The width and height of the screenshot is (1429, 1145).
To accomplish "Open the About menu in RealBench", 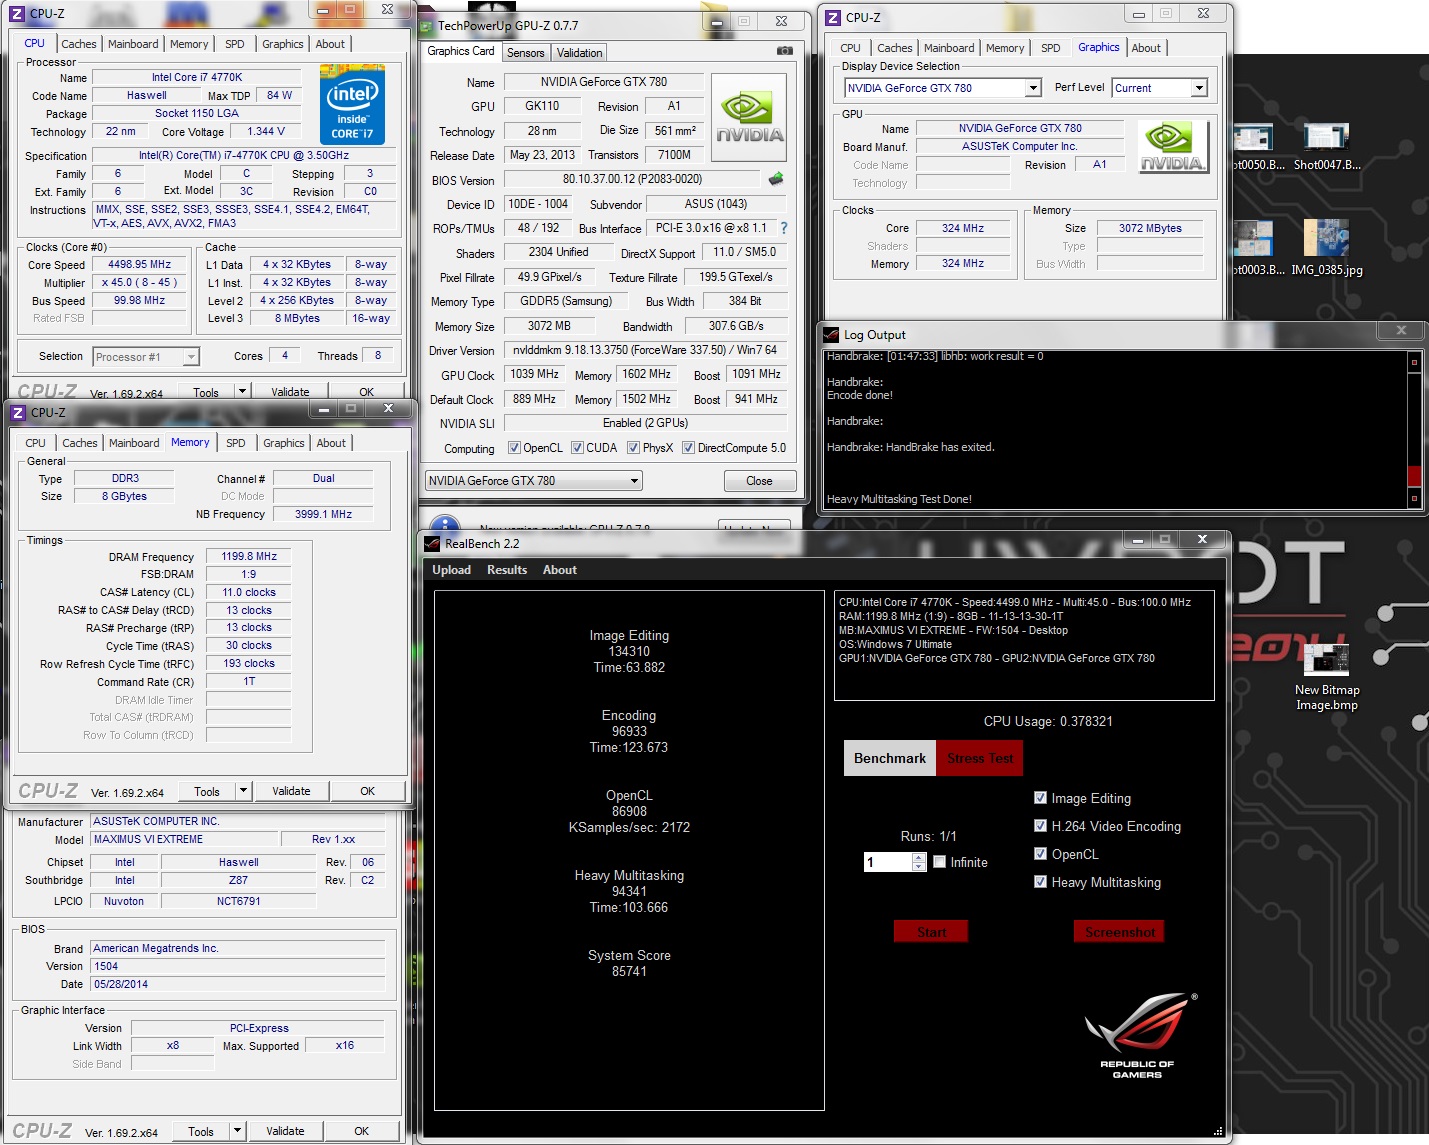I will coord(560,570).
